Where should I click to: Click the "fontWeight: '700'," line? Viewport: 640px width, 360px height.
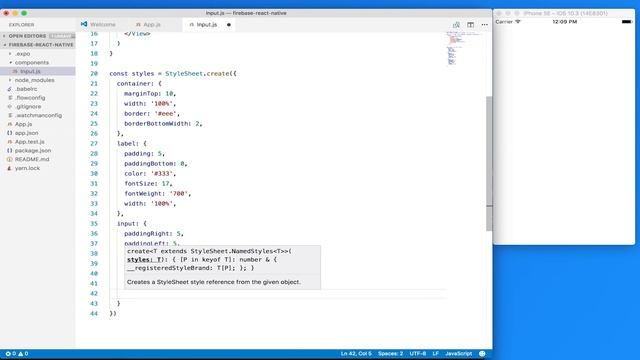[x=157, y=193]
